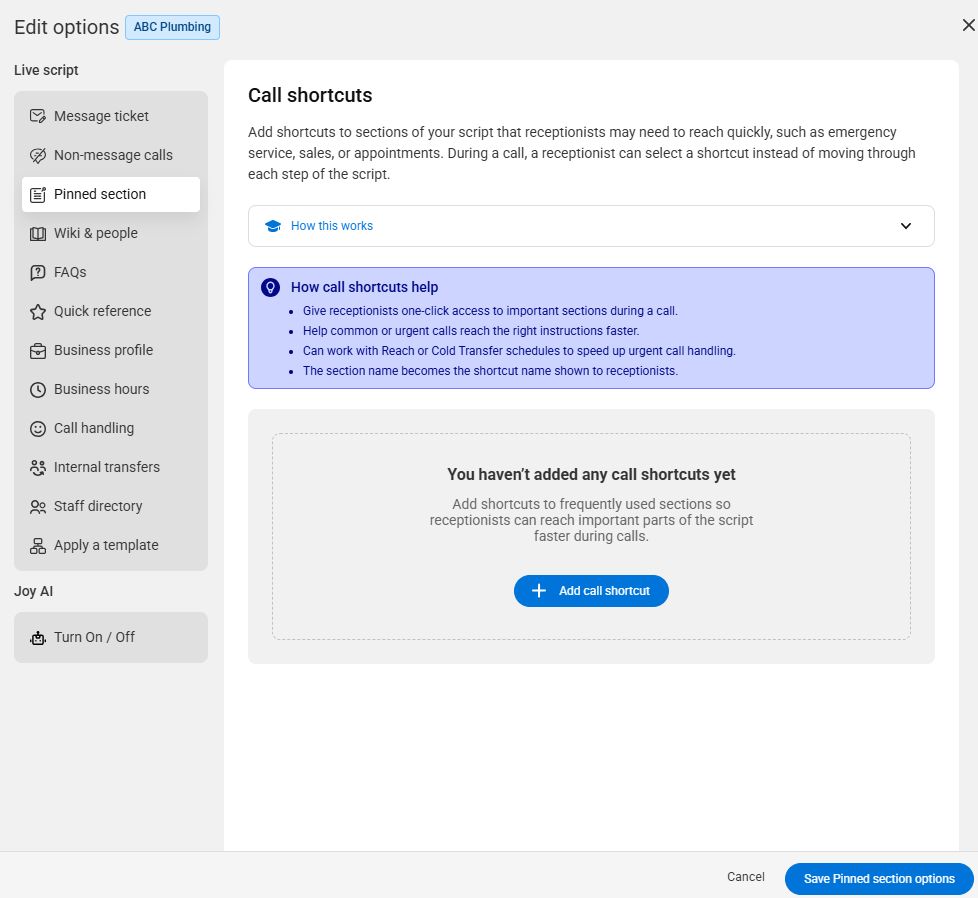
Task: Click the Wiki & people book icon
Action: 37,233
